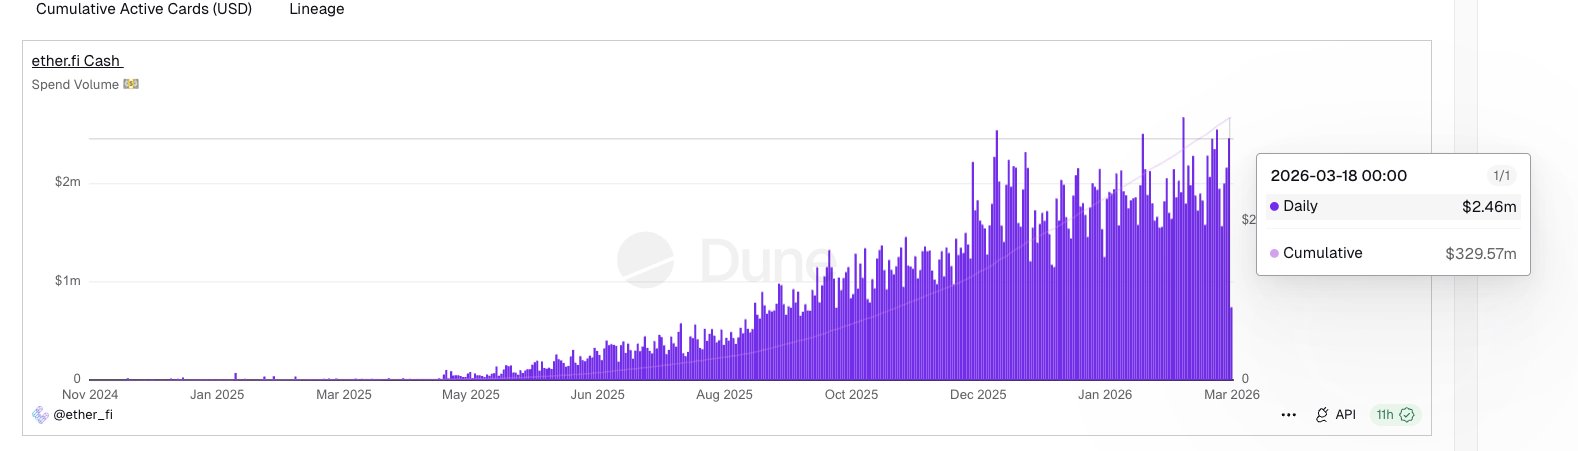Viewport: 1578px width, 451px height.
Task: Click the Jan 2026 axis label
Action: coord(1105,395)
